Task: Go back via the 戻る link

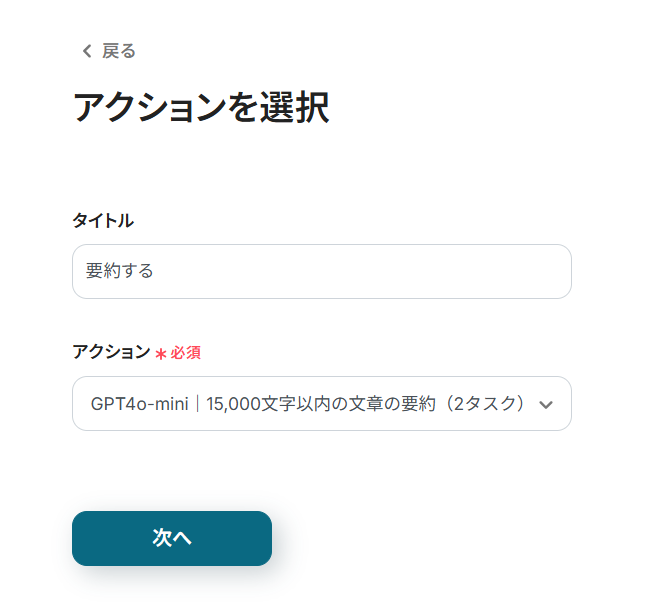Action: pyautogui.click(x=118, y=51)
